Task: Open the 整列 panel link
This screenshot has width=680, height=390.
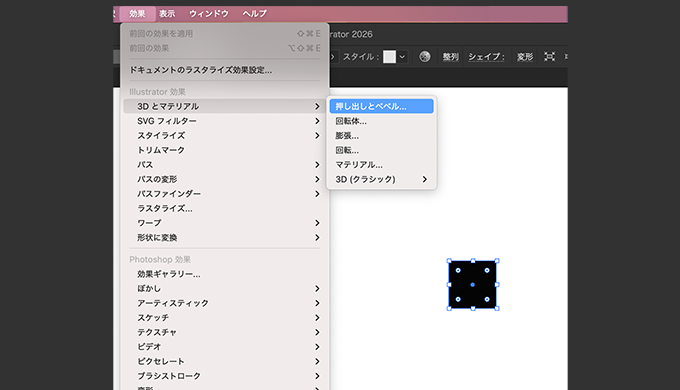Action: click(x=451, y=57)
